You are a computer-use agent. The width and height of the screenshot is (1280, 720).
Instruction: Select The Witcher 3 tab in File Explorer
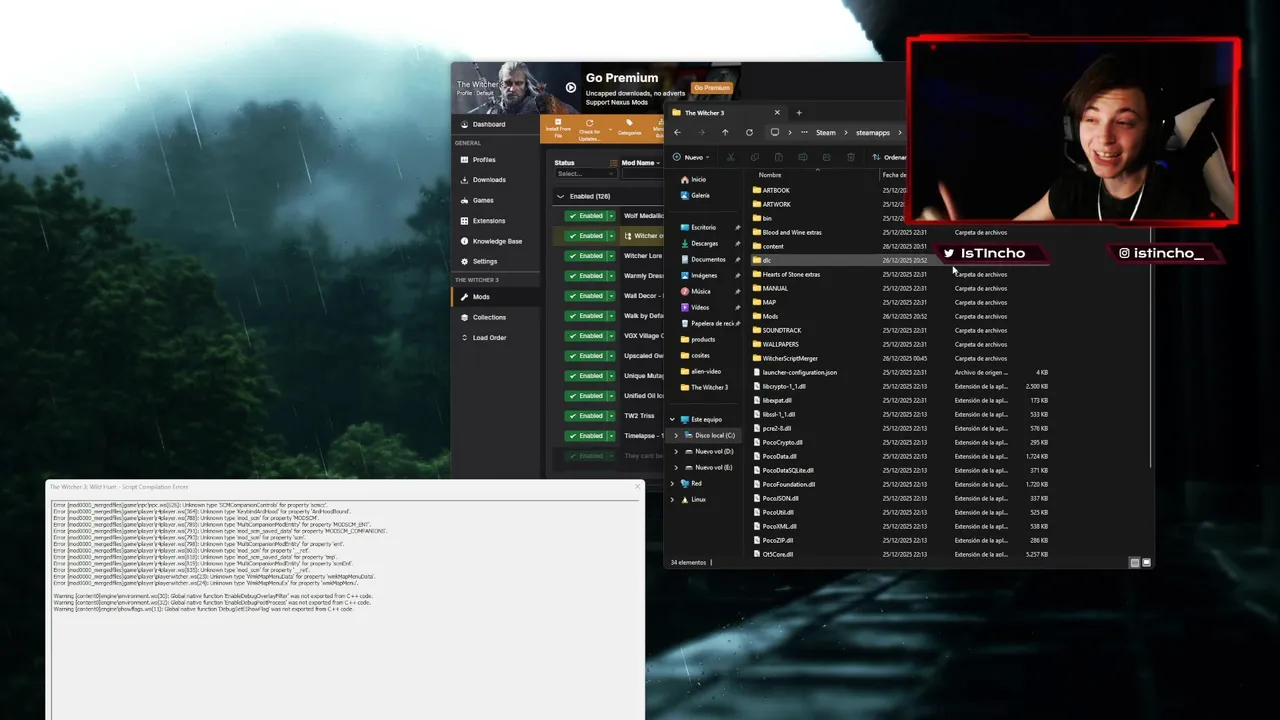(x=727, y=113)
